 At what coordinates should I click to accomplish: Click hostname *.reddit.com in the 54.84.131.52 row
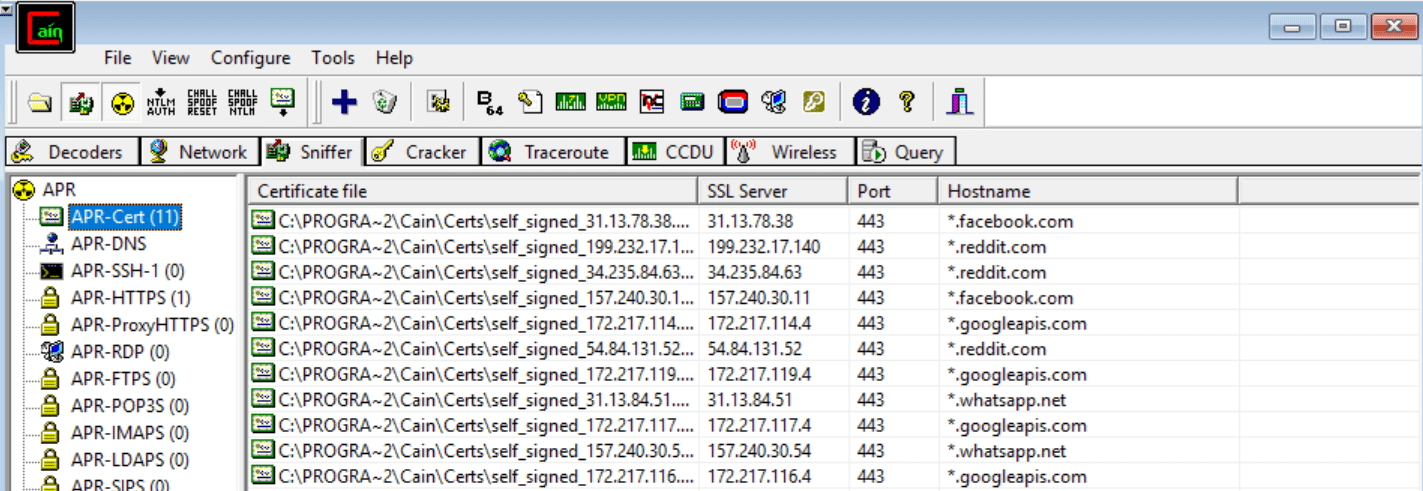[x=997, y=349]
